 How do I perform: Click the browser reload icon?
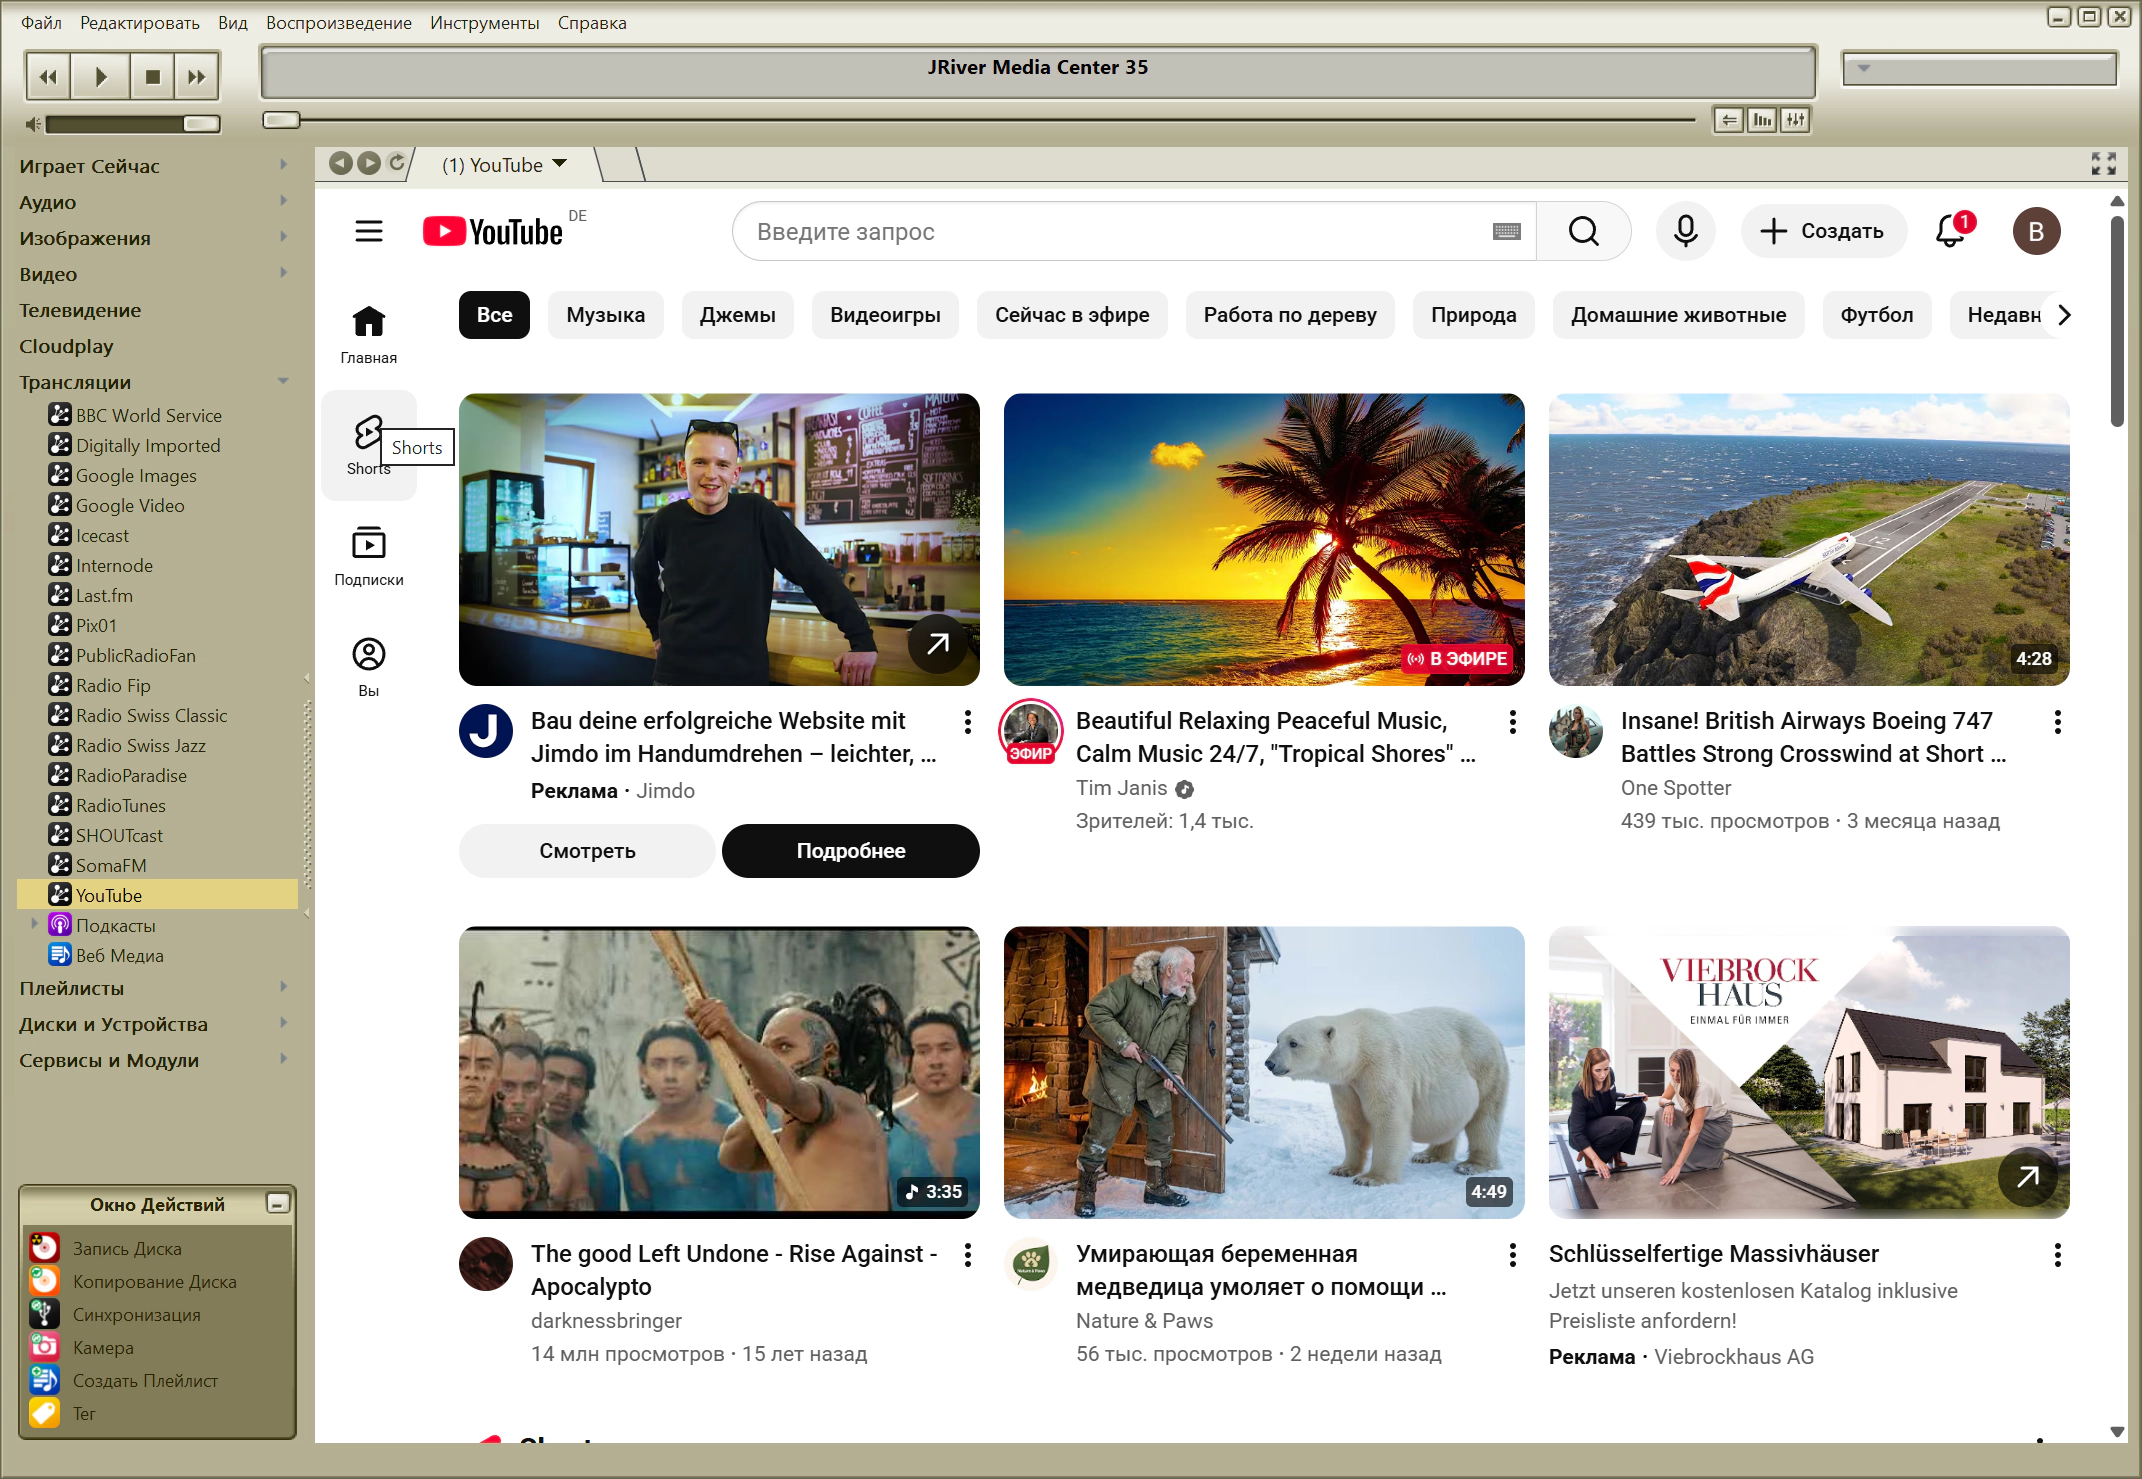tap(397, 163)
